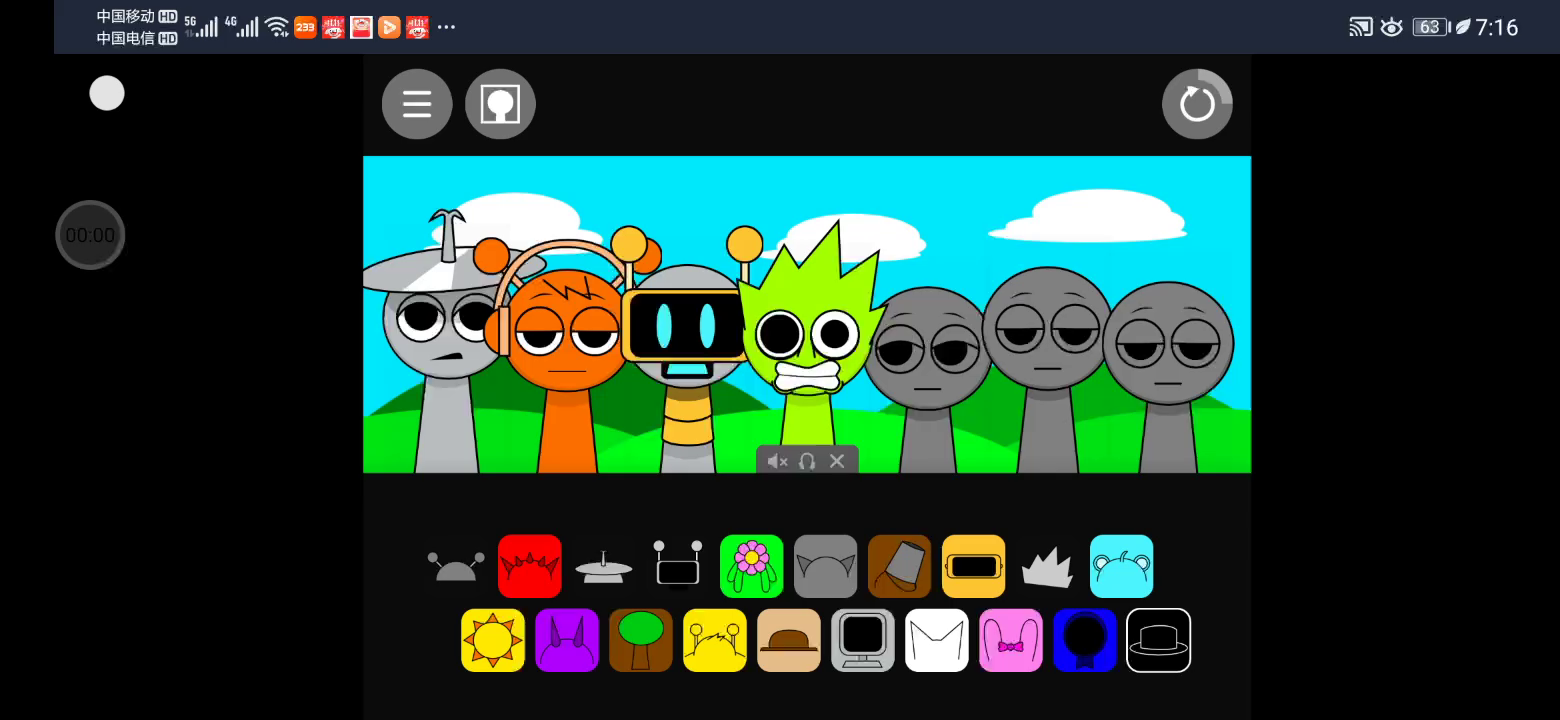Select the brown bucket icon
Screen dimensions: 1560x720
pos(899,567)
